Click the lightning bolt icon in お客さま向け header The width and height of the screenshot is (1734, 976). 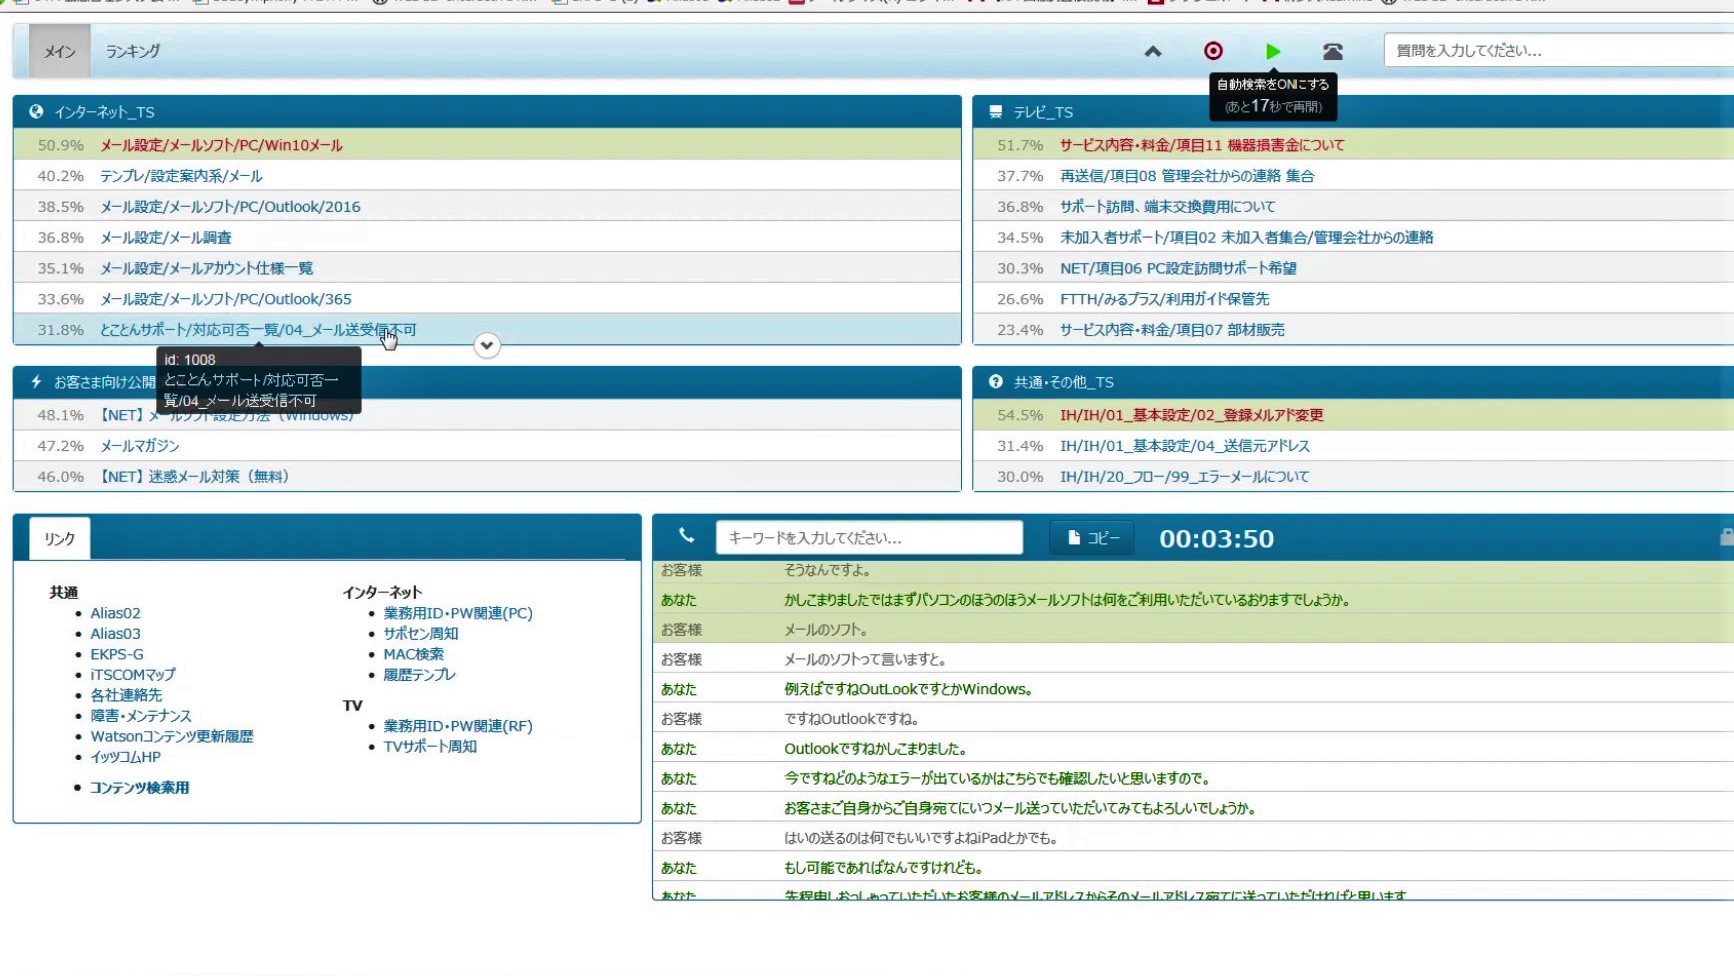pyautogui.click(x=36, y=382)
